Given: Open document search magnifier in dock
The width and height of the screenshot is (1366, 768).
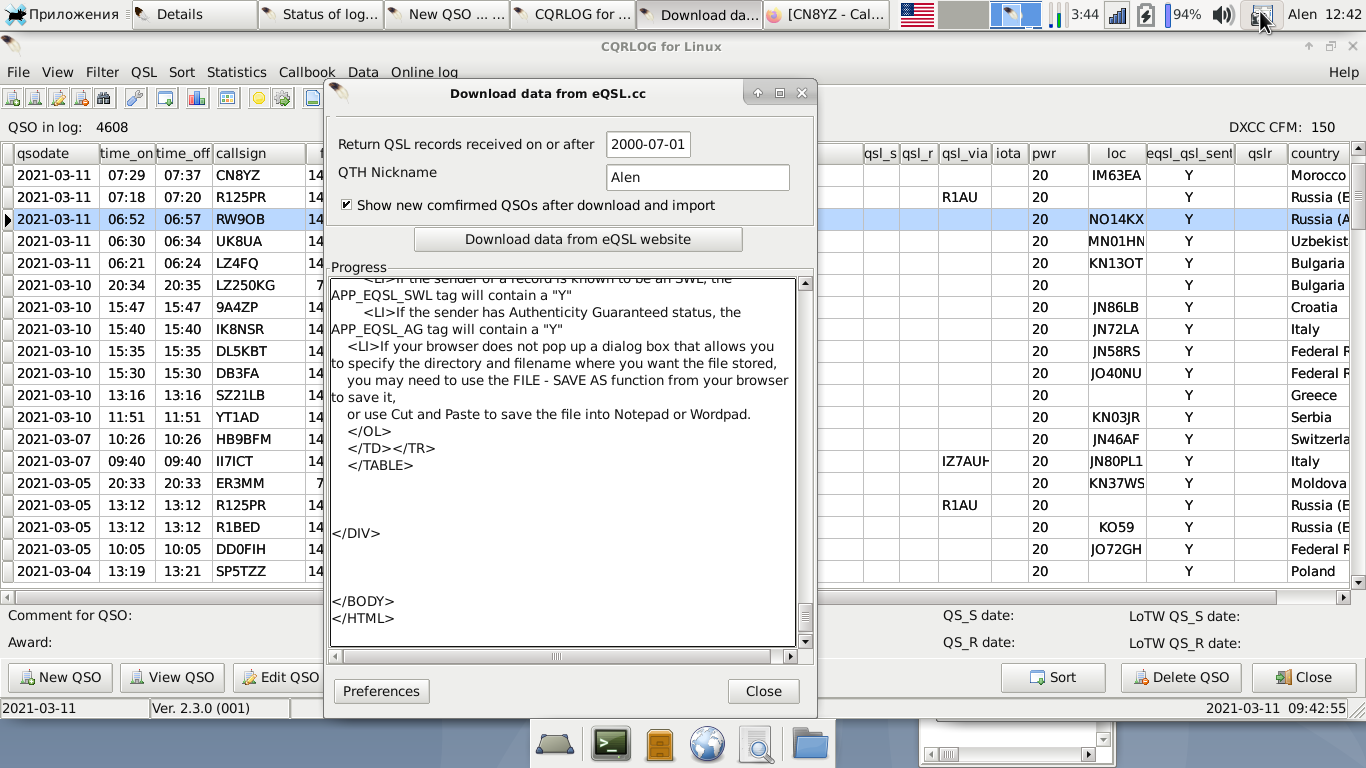Looking at the screenshot, I should tap(757, 745).
